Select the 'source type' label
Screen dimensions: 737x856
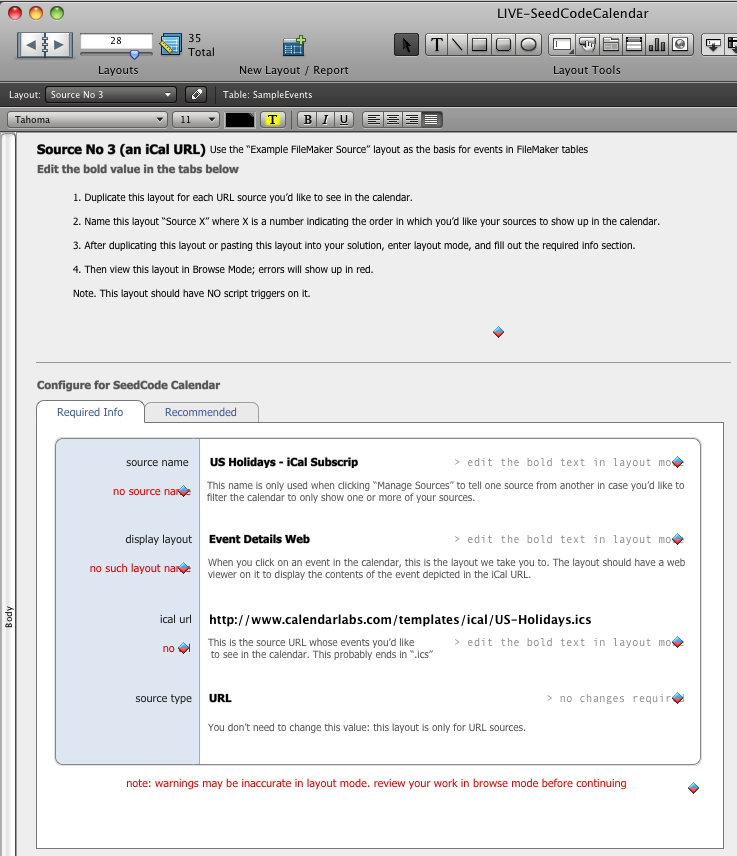pos(163,698)
